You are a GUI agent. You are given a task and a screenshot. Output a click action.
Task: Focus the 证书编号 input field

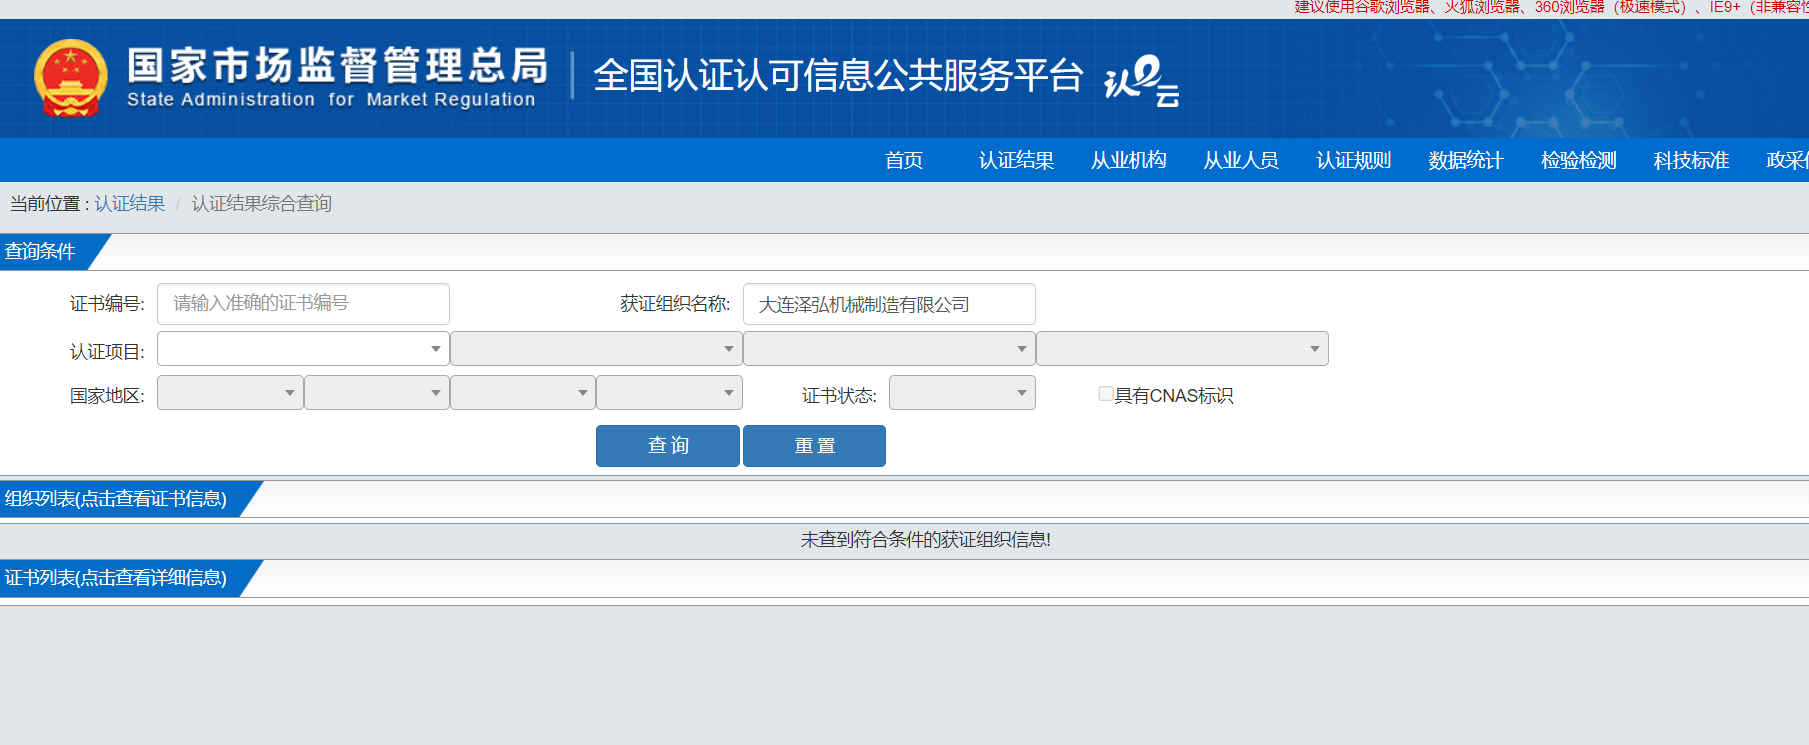click(303, 303)
